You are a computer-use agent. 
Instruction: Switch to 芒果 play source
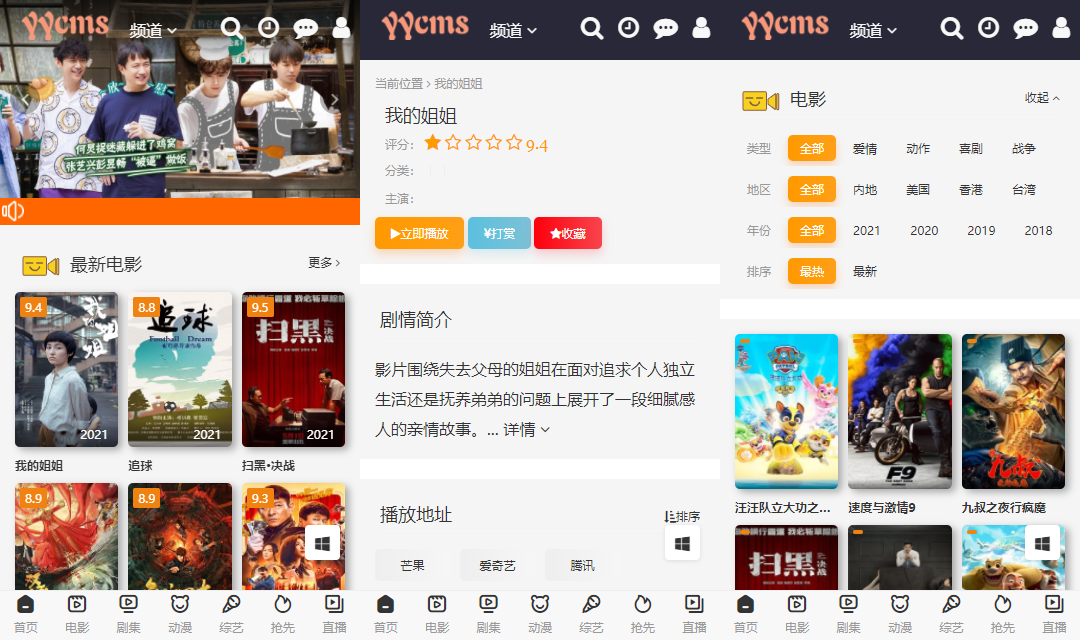[413, 566]
